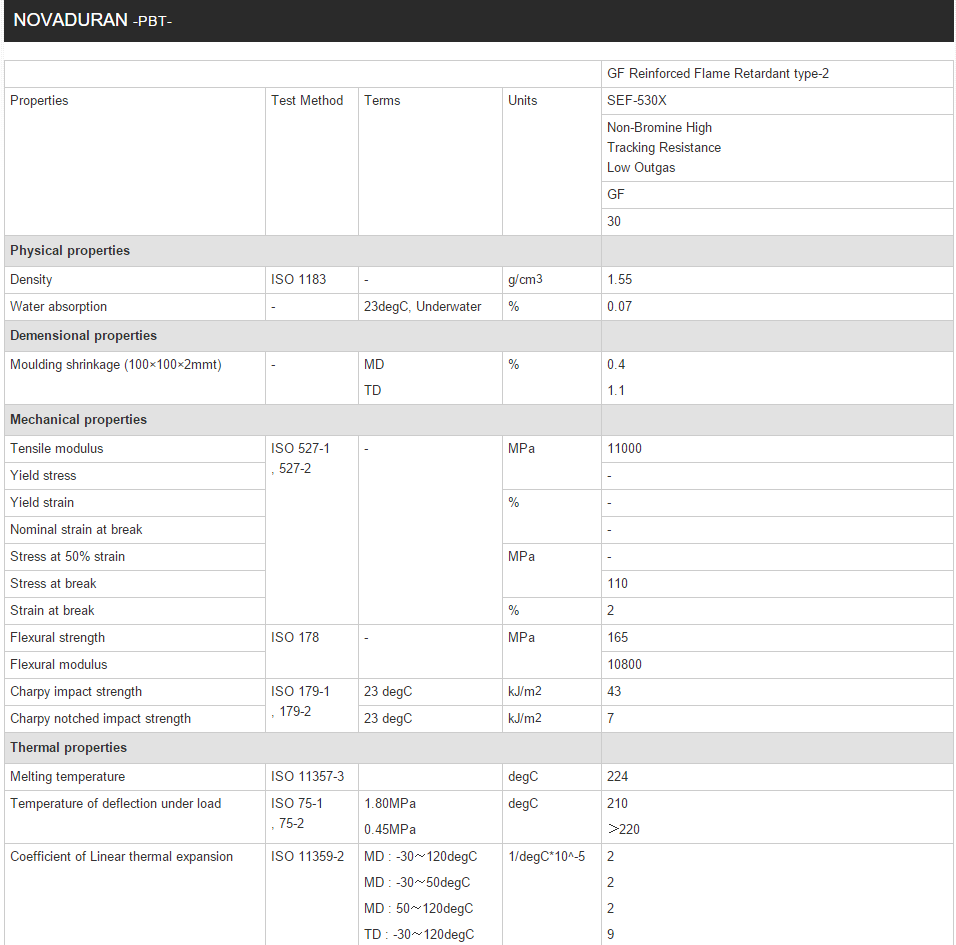Select the 'Stress at break' row label
This screenshot has width=956, height=945.
point(53,583)
